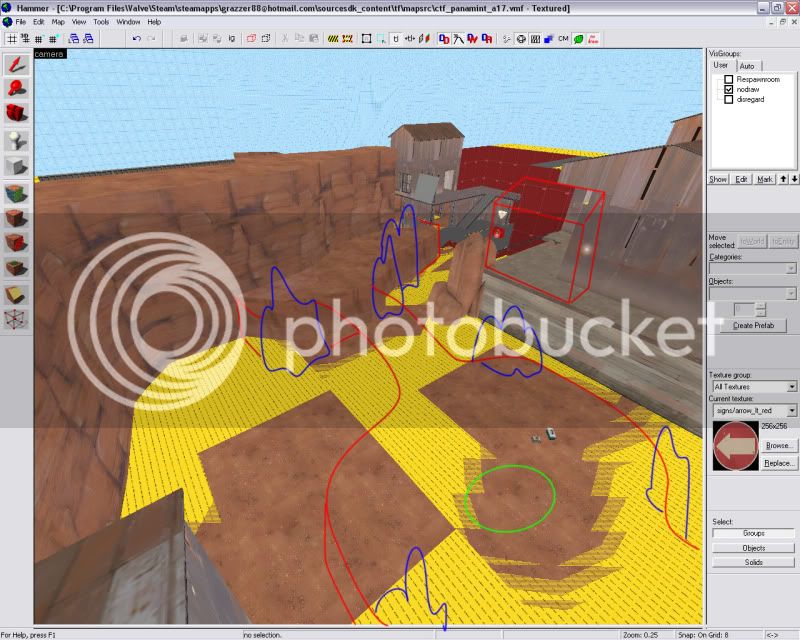Click the visgroup Mark button
The image size is (800, 640).
pos(764,179)
